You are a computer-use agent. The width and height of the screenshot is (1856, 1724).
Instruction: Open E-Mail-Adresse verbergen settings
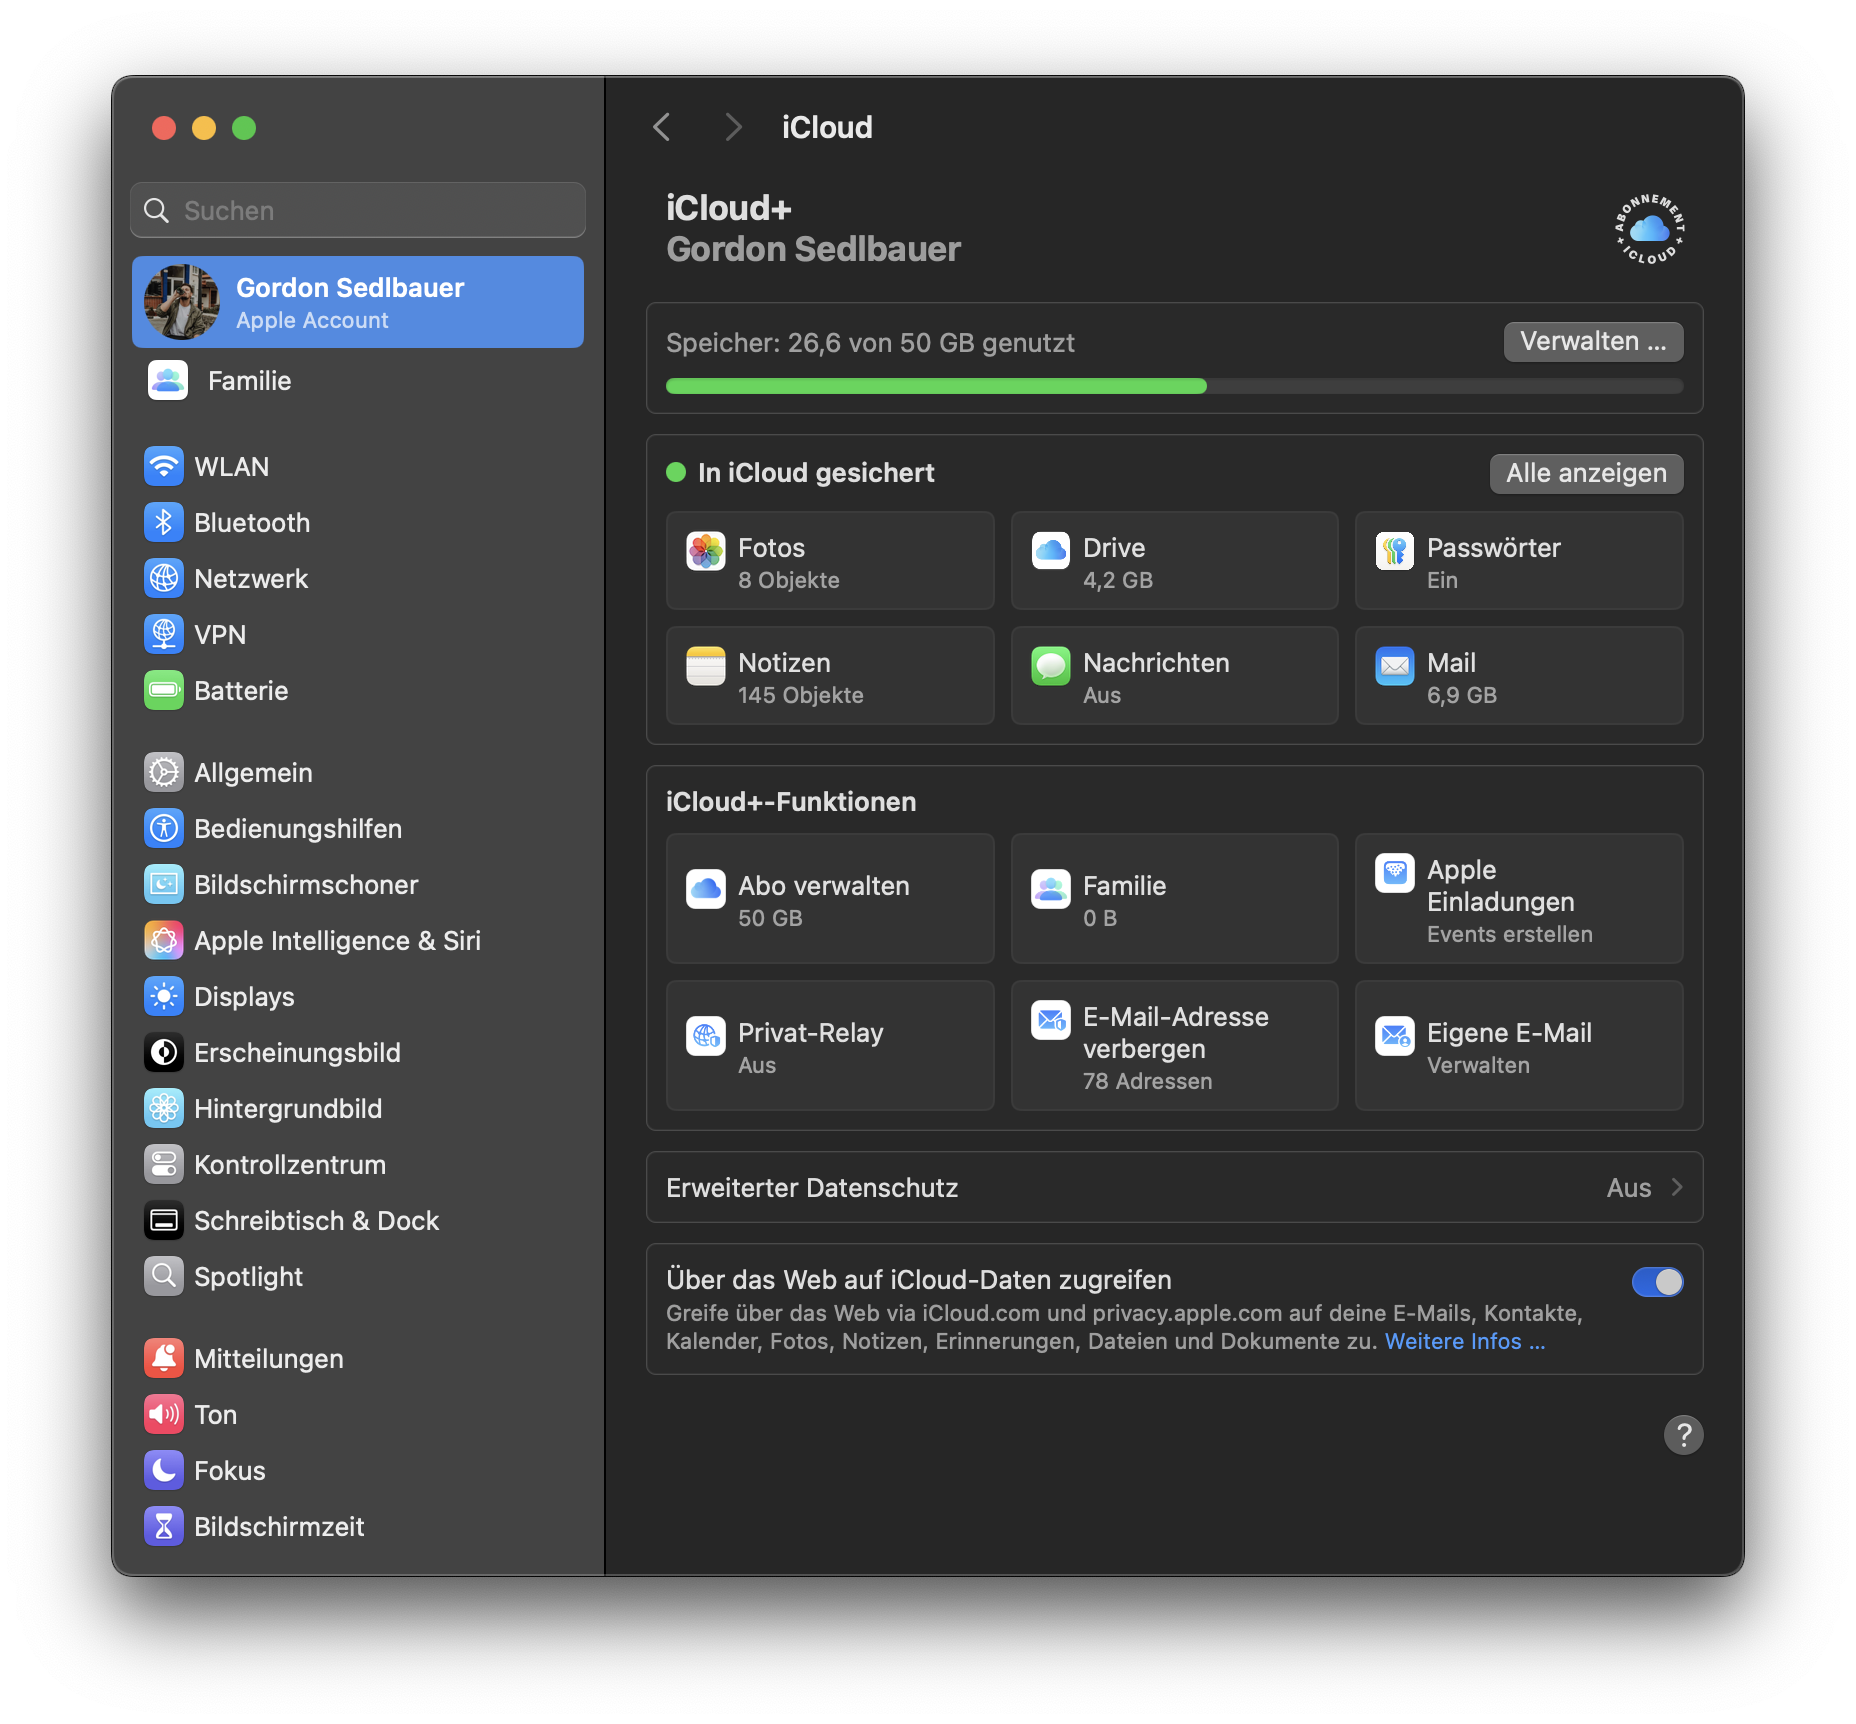coord(1173,1046)
